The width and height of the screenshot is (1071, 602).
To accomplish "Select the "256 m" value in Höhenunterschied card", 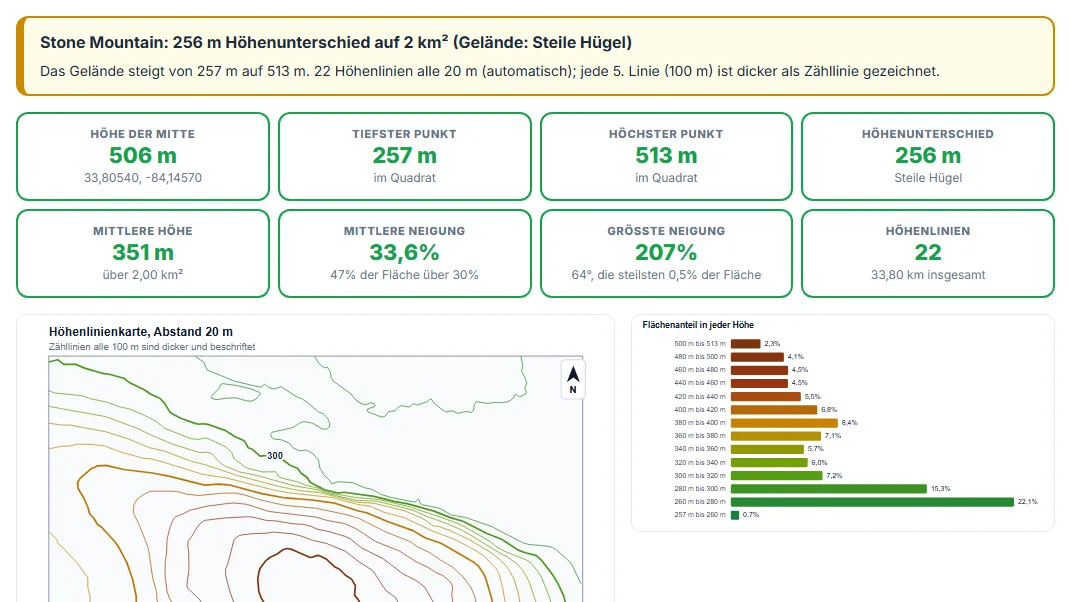I will coord(928,156).
